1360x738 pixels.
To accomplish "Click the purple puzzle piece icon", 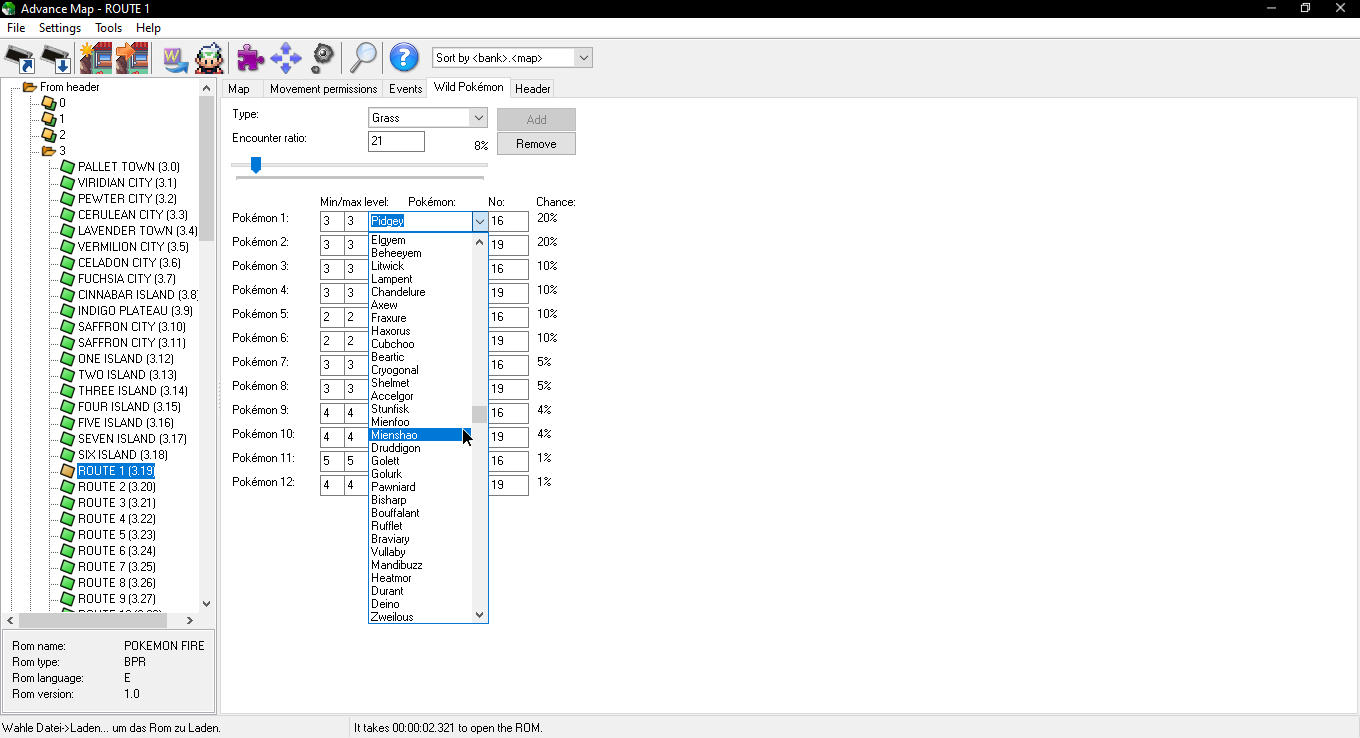I will (250, 58).
